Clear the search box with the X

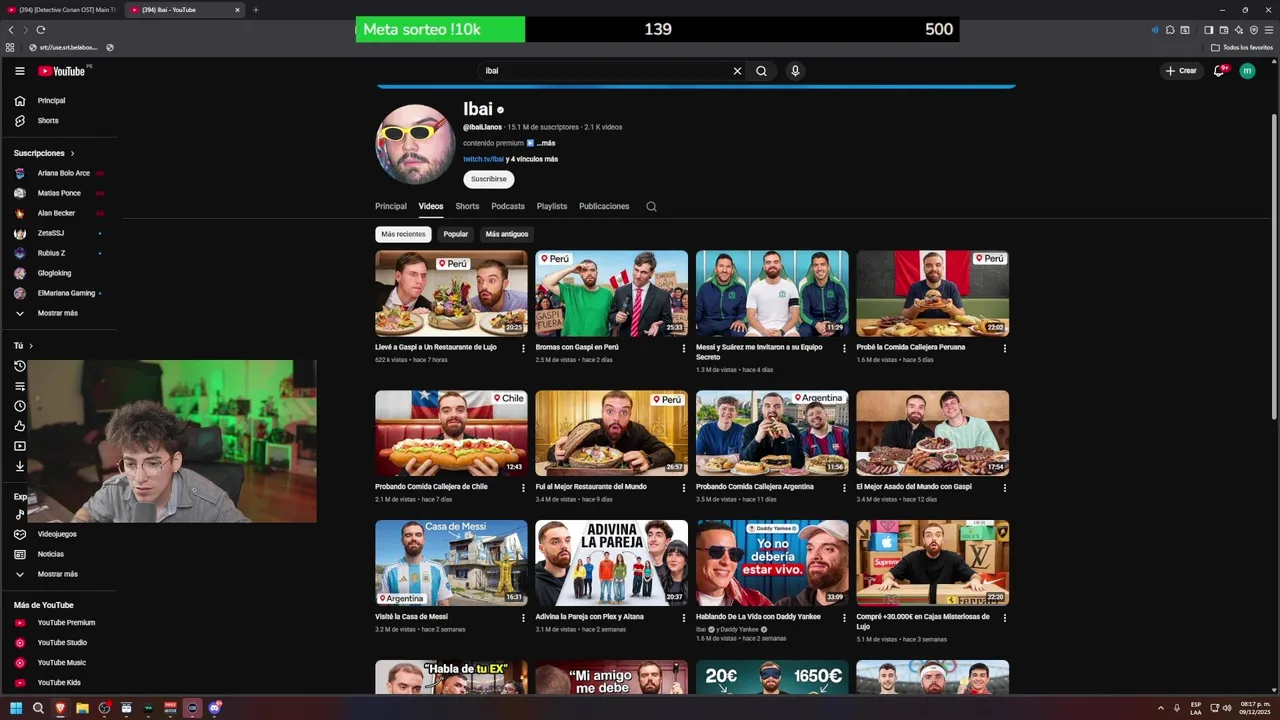(737, 71)
